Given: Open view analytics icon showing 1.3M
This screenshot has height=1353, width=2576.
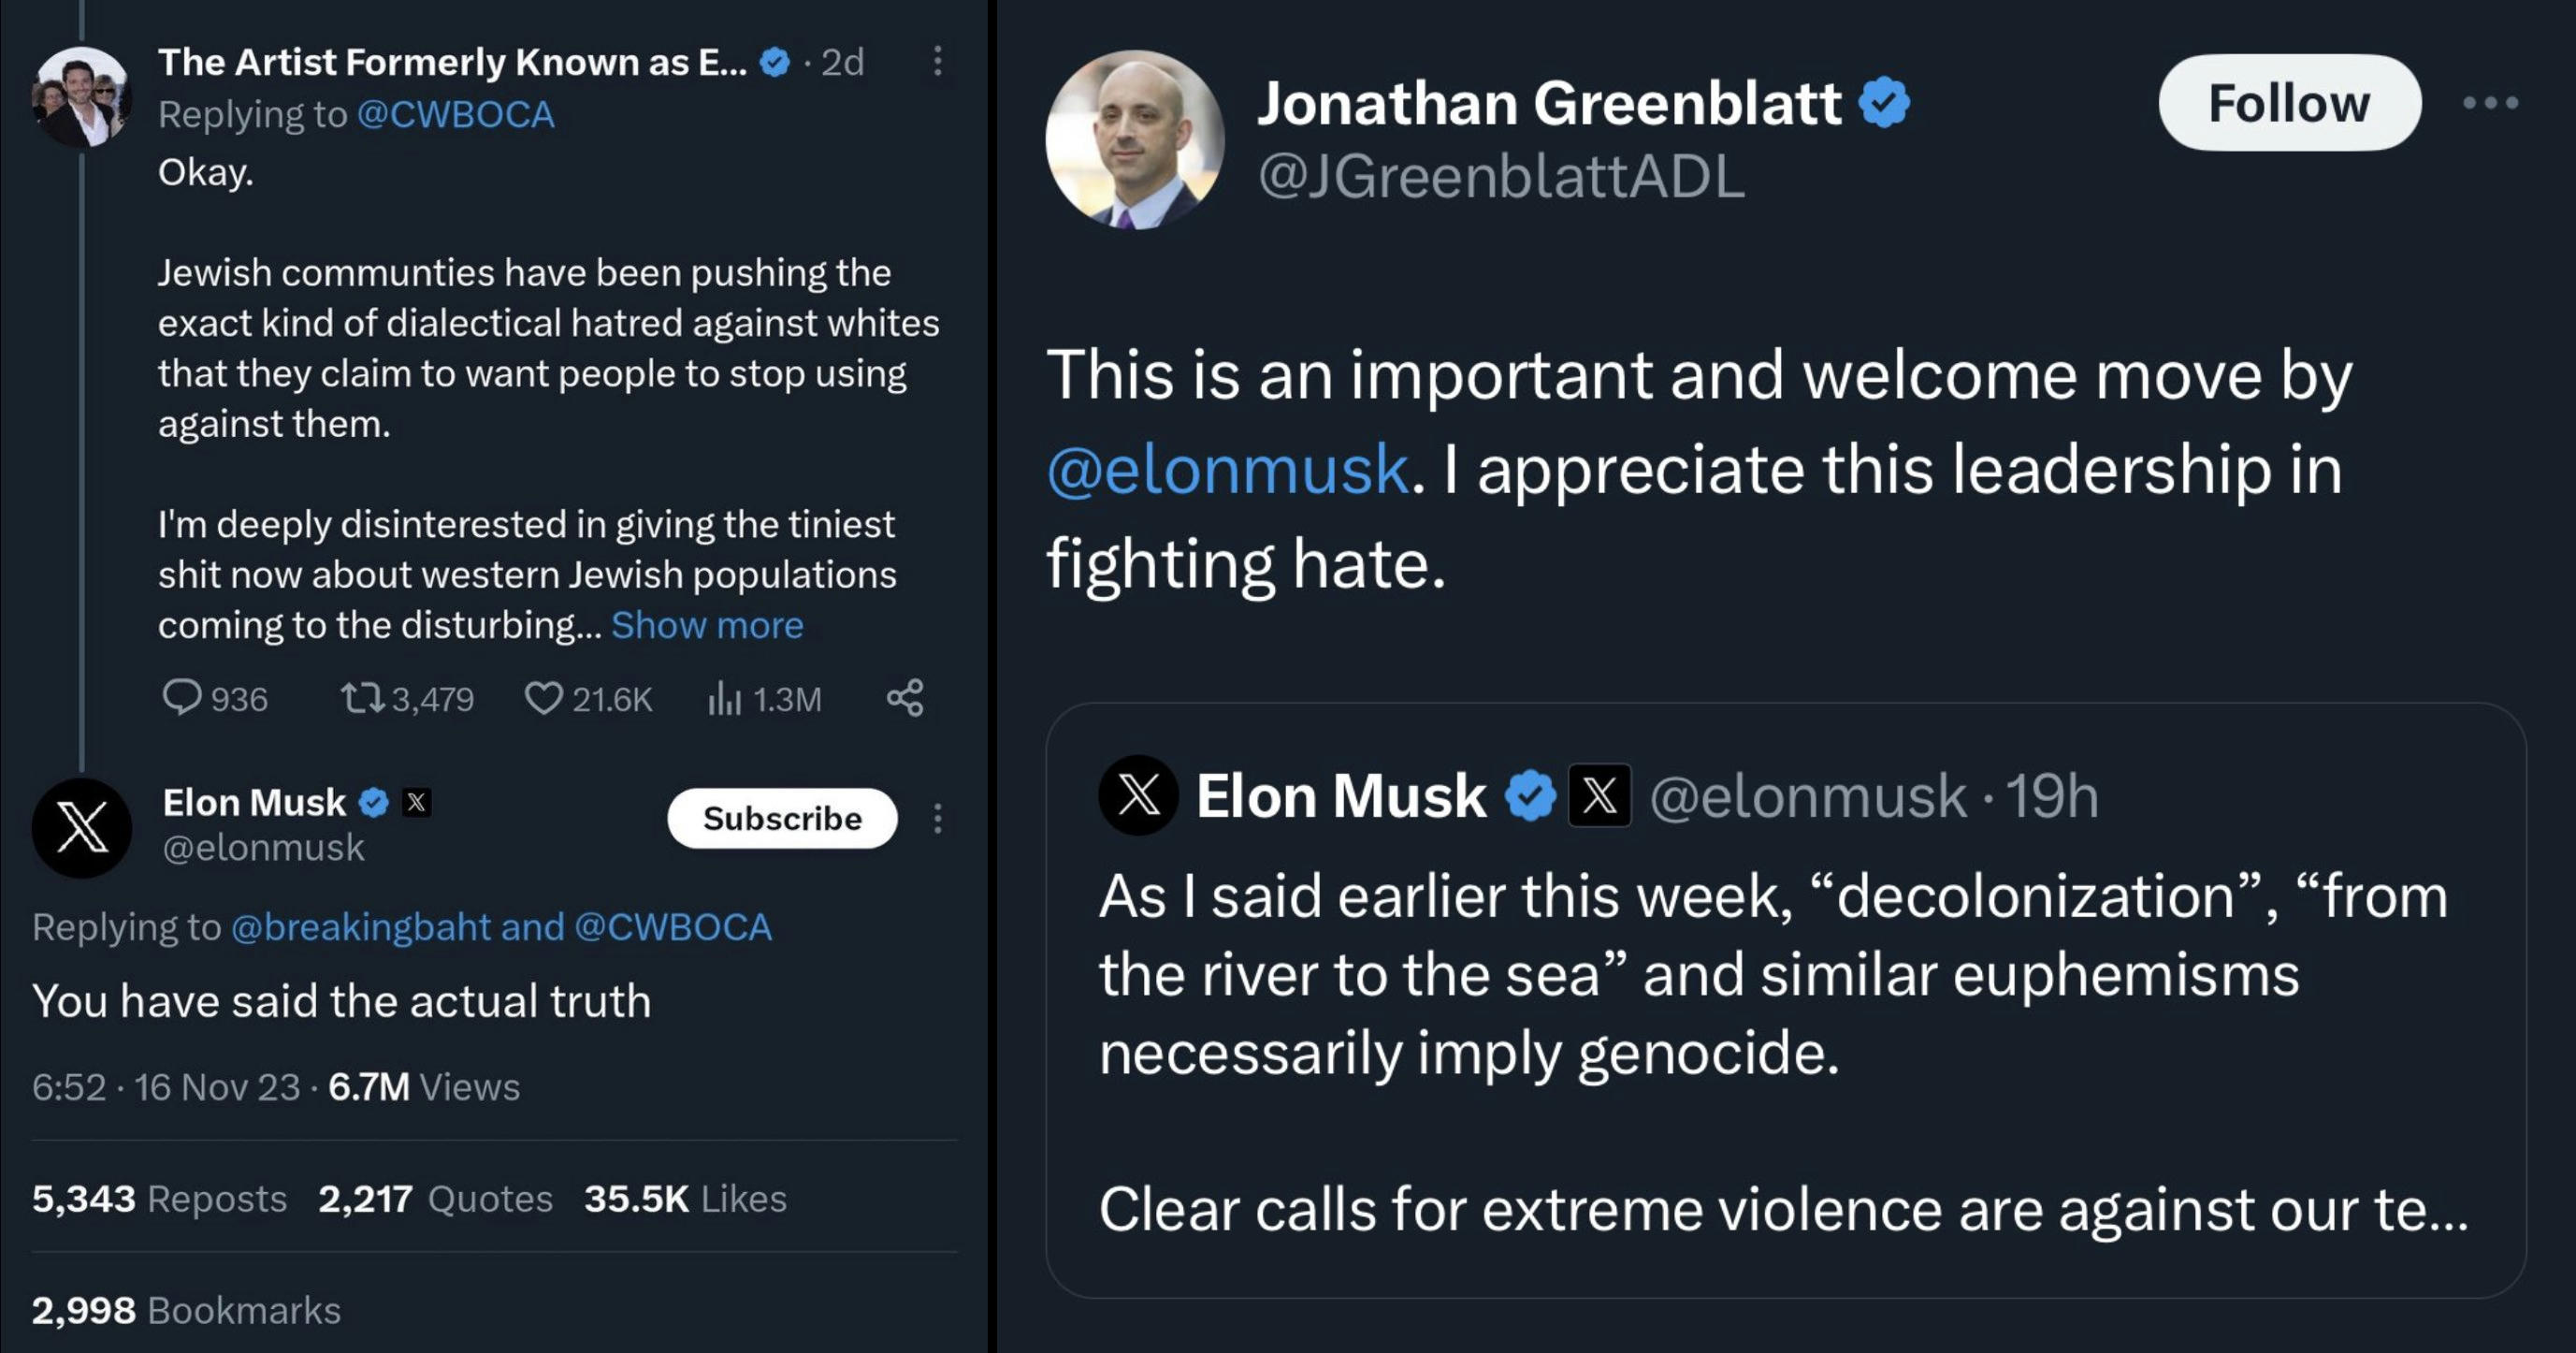Looking at the screenshot, I should (725, 698).
